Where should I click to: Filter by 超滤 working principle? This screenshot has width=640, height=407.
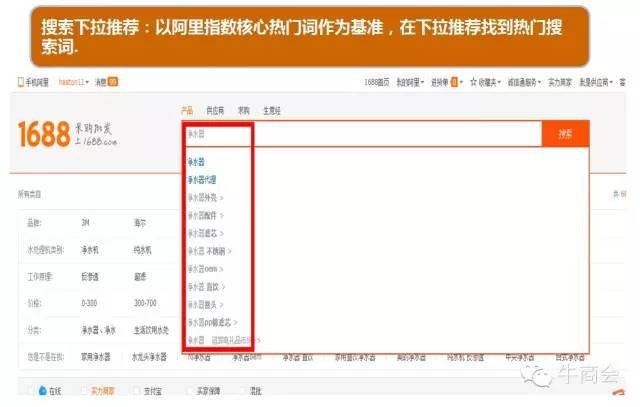[x=140, y=277]
